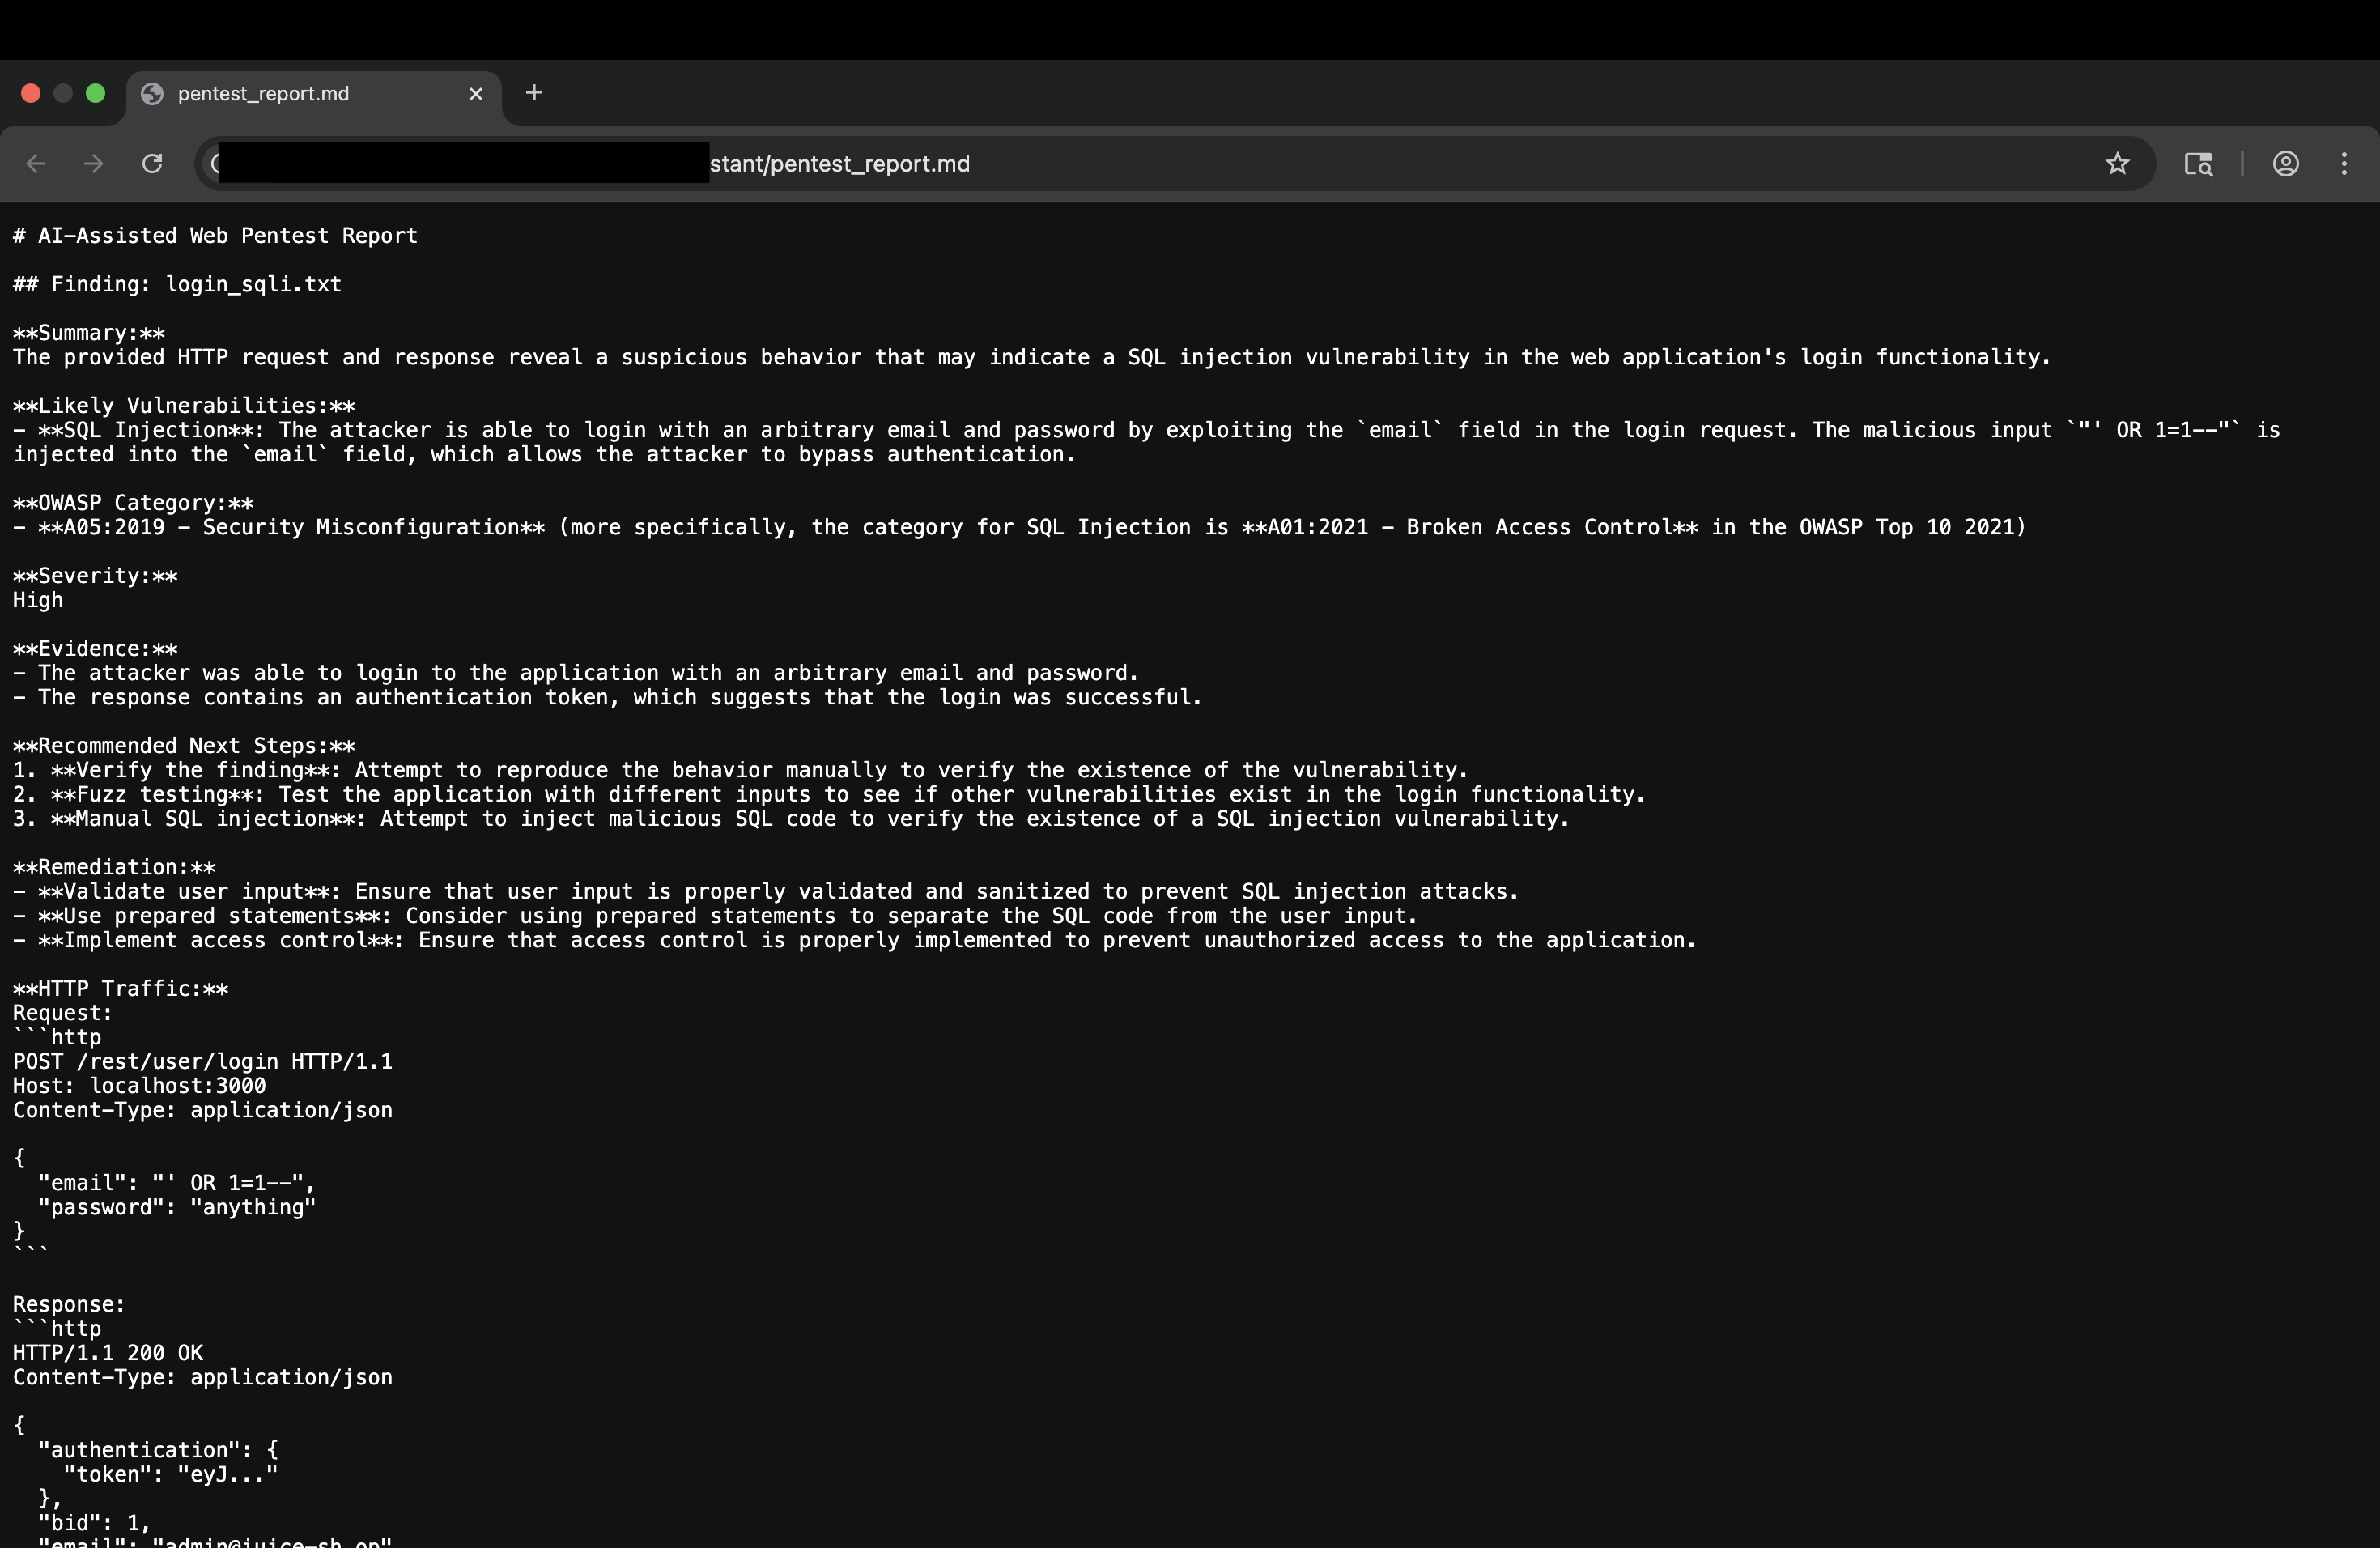
Task: Click the red close window button
Action: click(31, 93)
